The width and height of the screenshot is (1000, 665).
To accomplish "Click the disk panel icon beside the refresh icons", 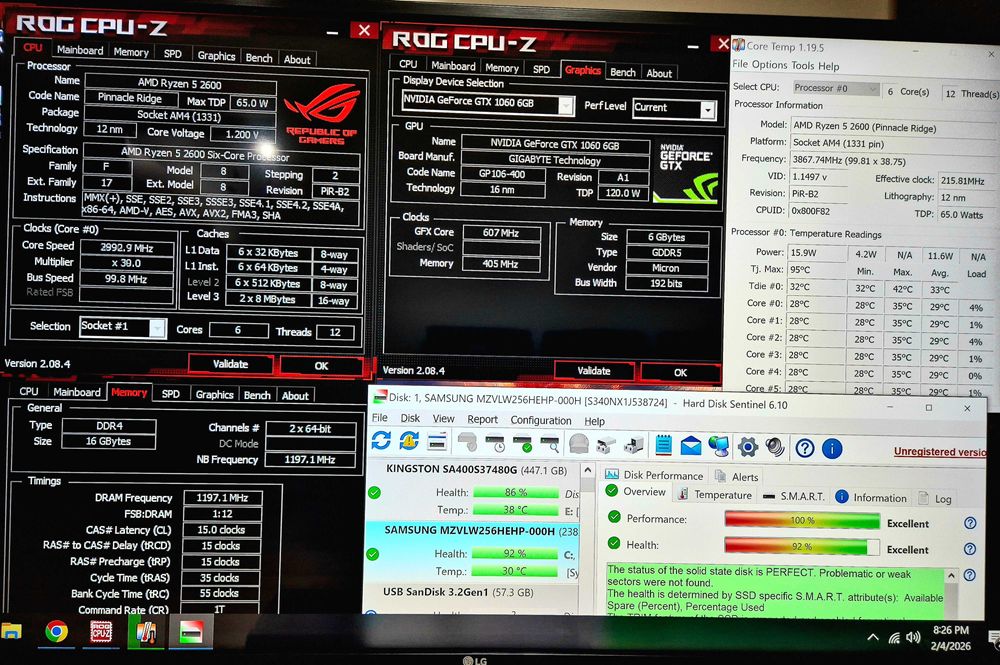I will (x=437, y=441).
